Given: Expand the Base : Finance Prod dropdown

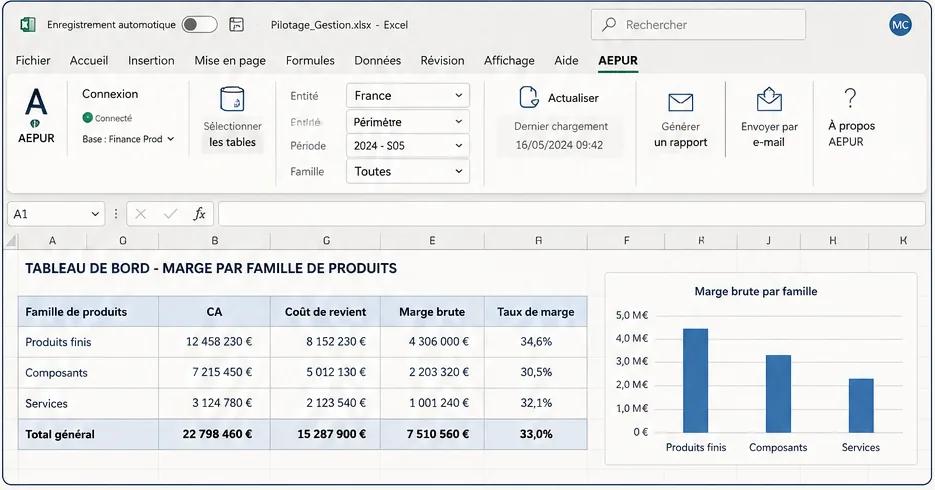Looking at the screenshot, I should click(x=128, y=139).
